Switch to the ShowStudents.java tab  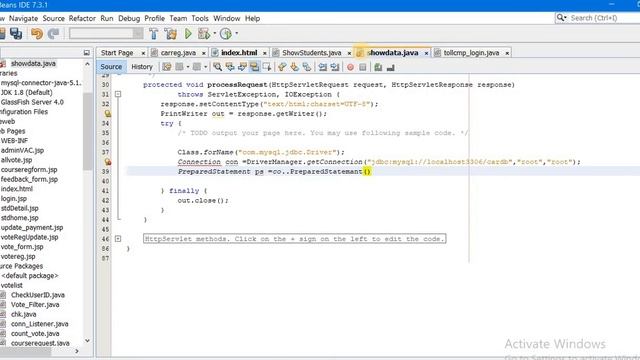click(311, 53)
